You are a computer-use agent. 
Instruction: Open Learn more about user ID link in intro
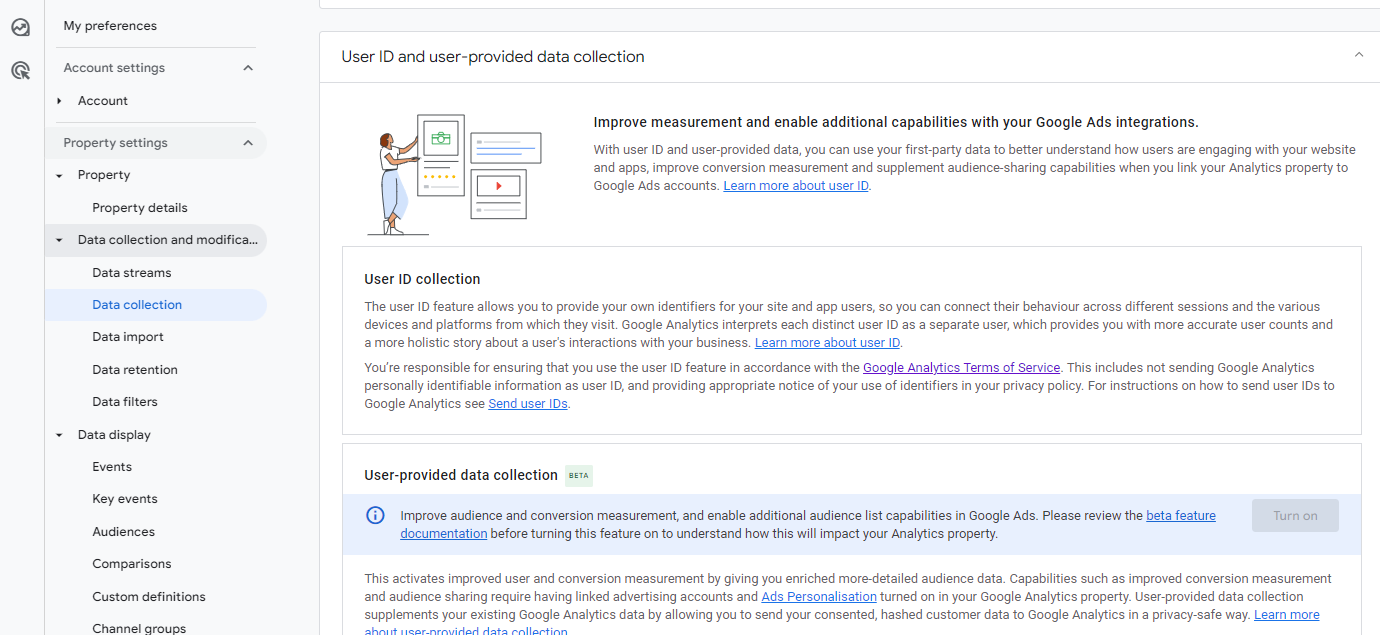click(x=796, y=185)
